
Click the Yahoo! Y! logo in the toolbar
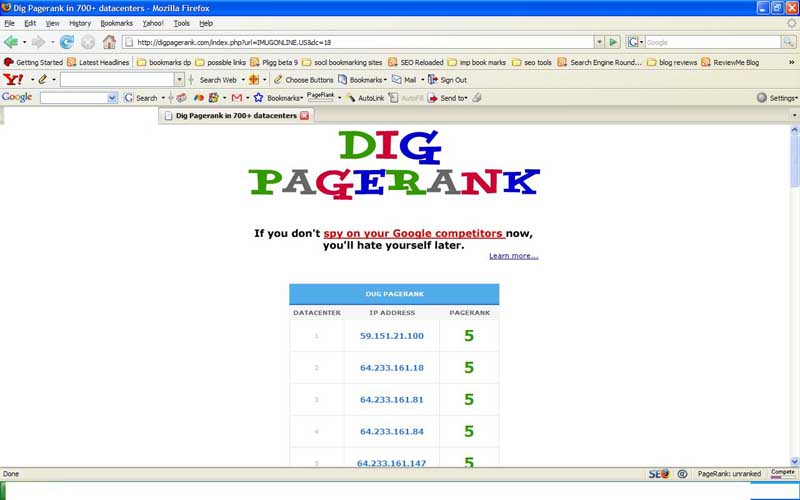tap(13, 80)
